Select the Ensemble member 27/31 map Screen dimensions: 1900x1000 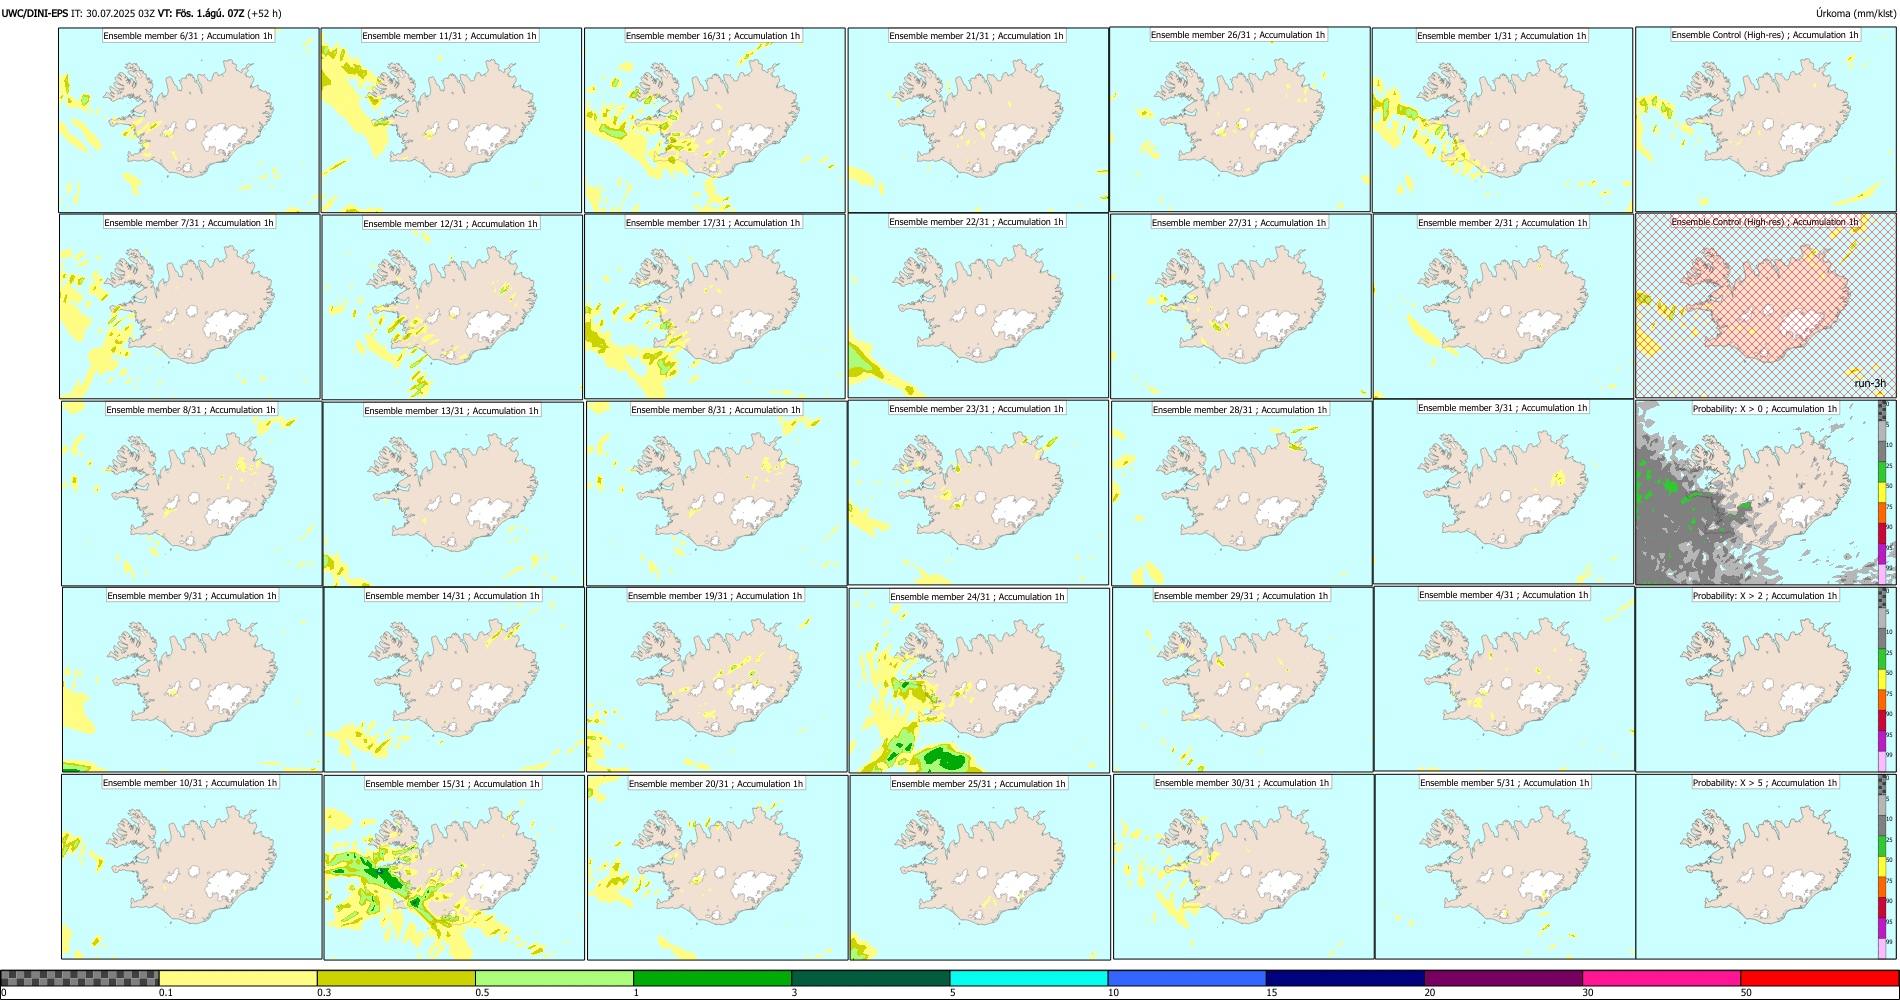(1240, 307)
